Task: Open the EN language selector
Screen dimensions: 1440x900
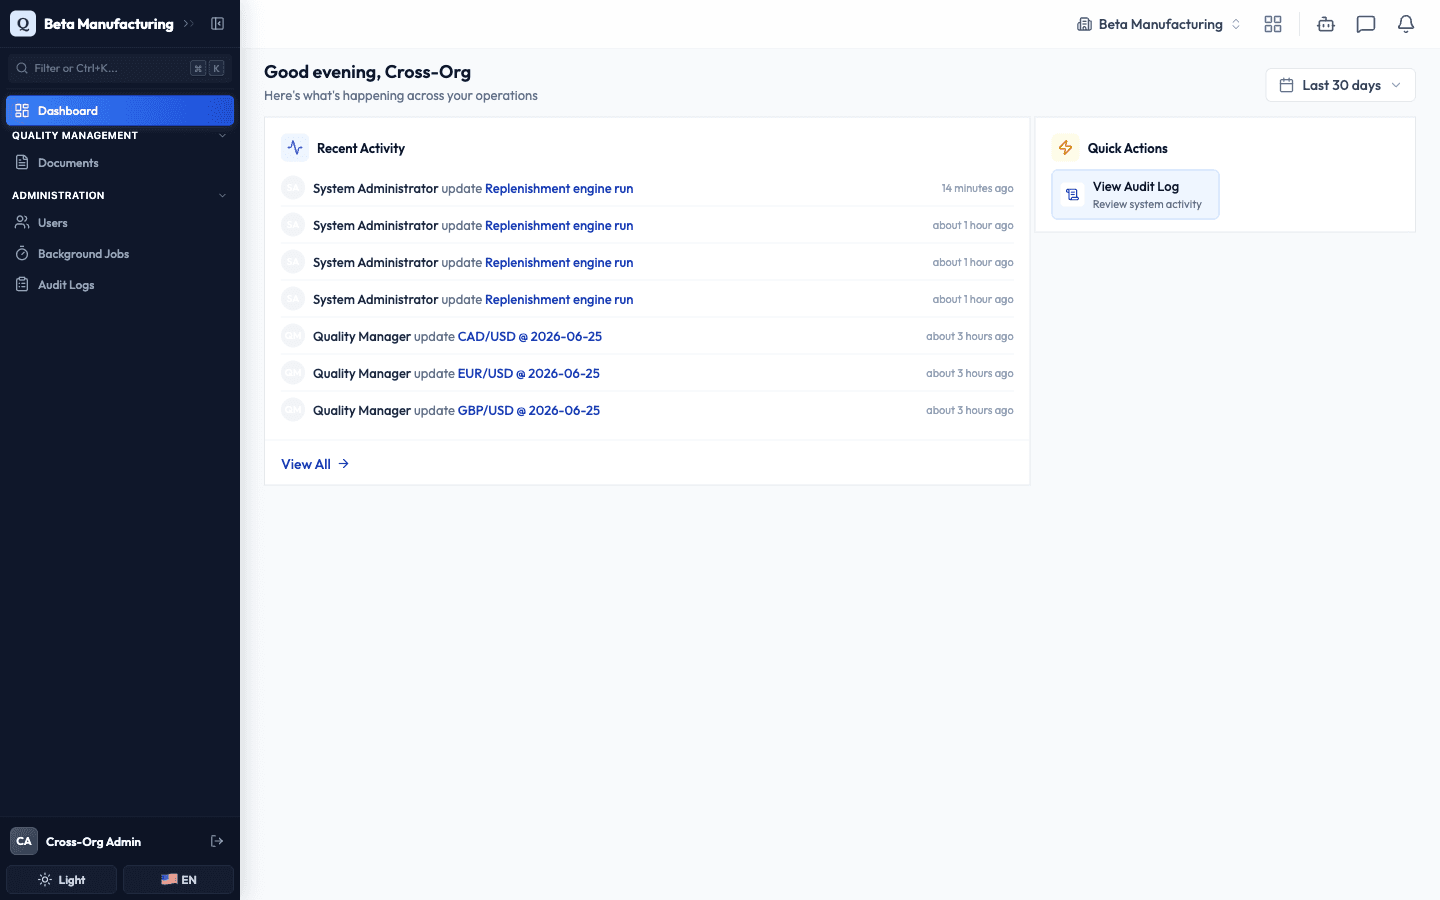Action: (x=178, y=880)
